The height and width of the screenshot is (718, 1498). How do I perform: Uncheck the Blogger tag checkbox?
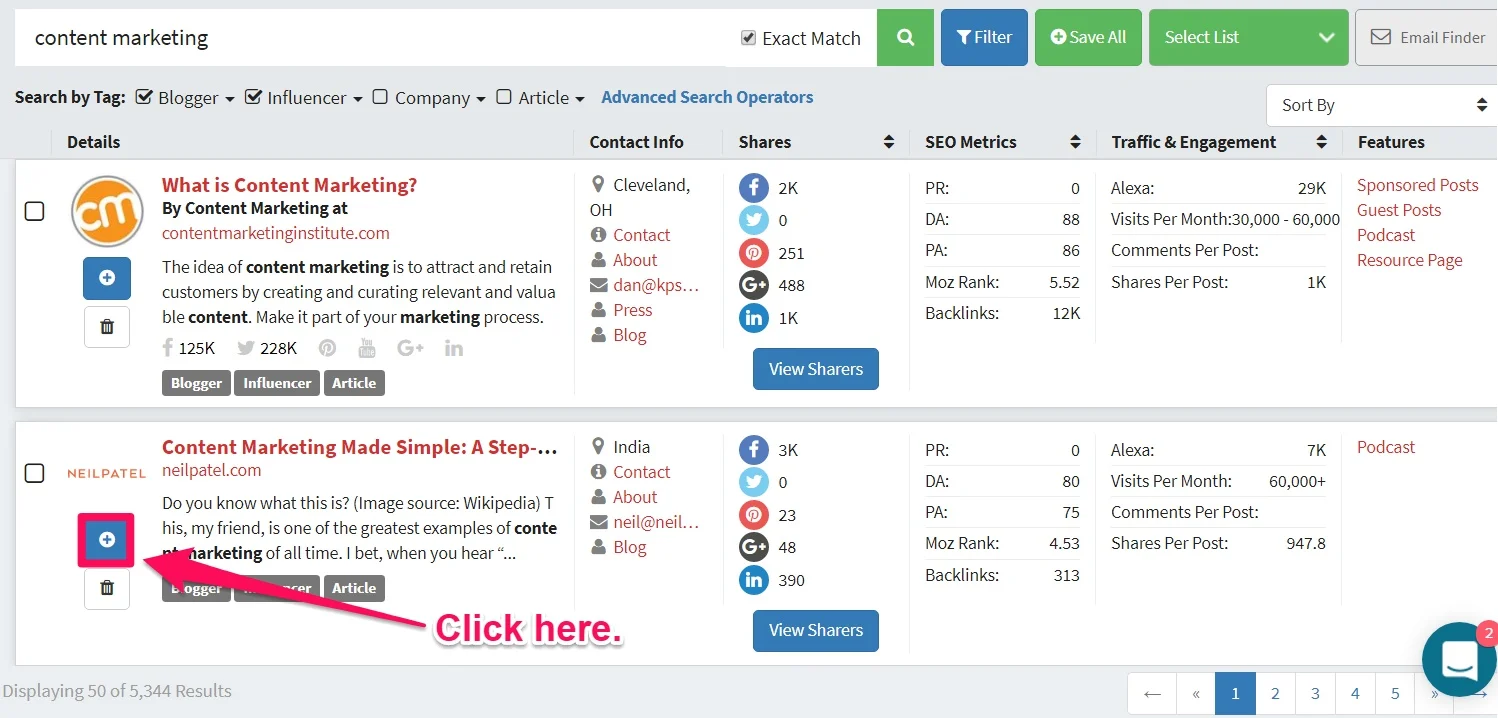(x=144, y=97)
